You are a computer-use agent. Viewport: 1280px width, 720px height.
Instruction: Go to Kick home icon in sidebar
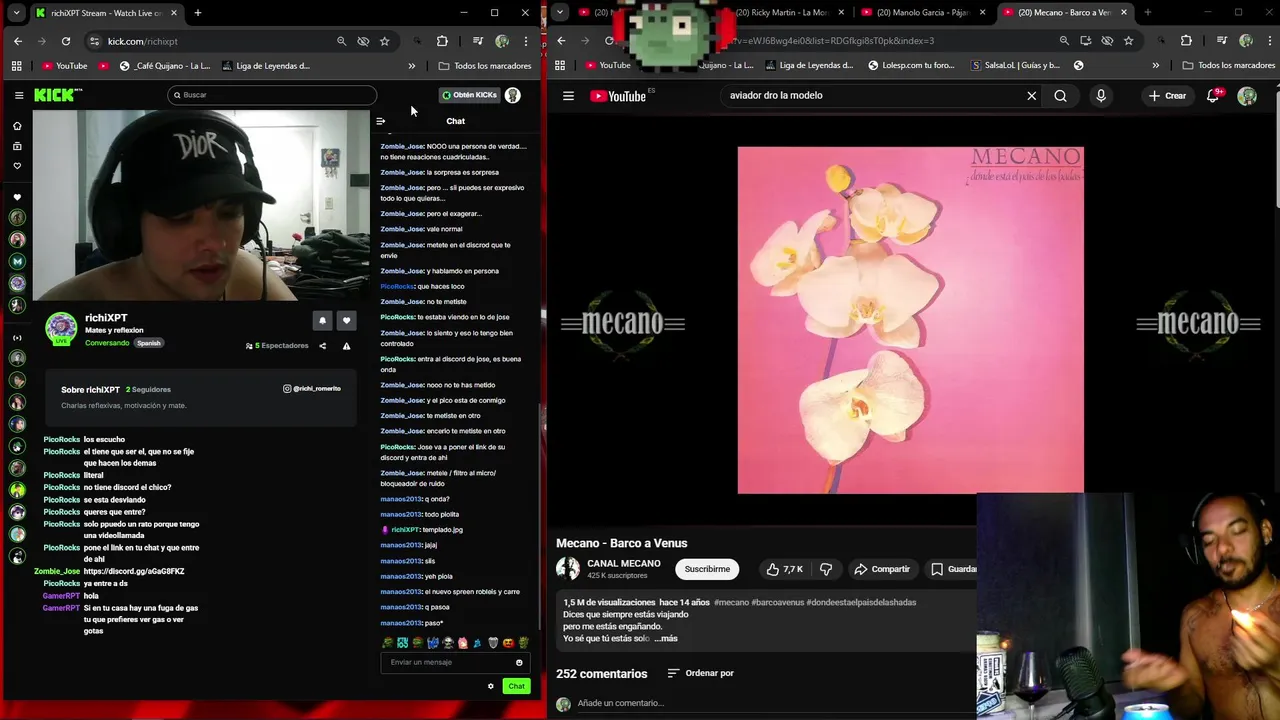[x=17, y=126]
